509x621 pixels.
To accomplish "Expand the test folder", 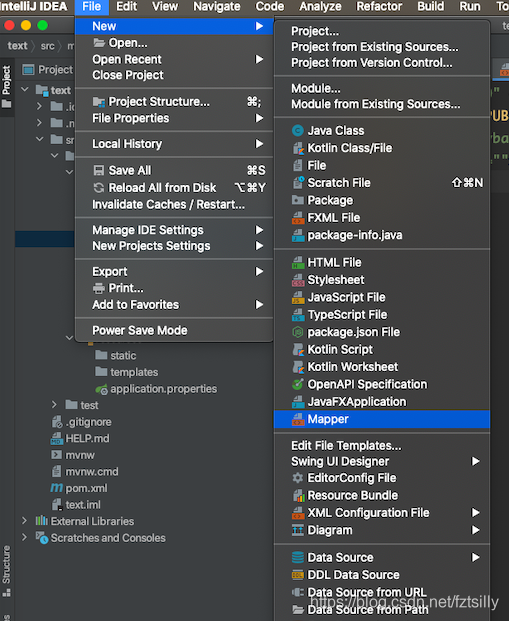I will [x=54, y=405].
